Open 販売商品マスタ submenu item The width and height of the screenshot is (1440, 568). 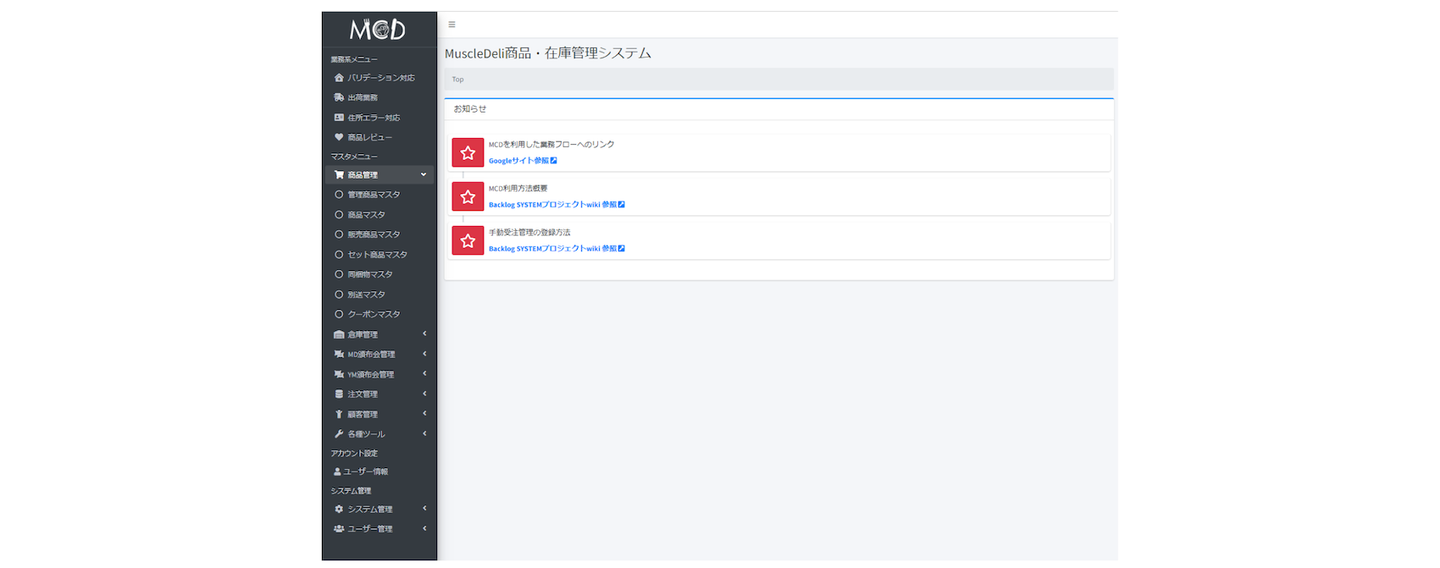(380, 235)
